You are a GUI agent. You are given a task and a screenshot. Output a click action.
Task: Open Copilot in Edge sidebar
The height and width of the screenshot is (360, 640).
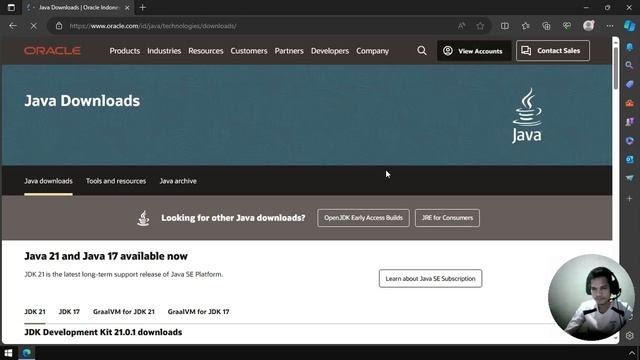pos(629,26)
